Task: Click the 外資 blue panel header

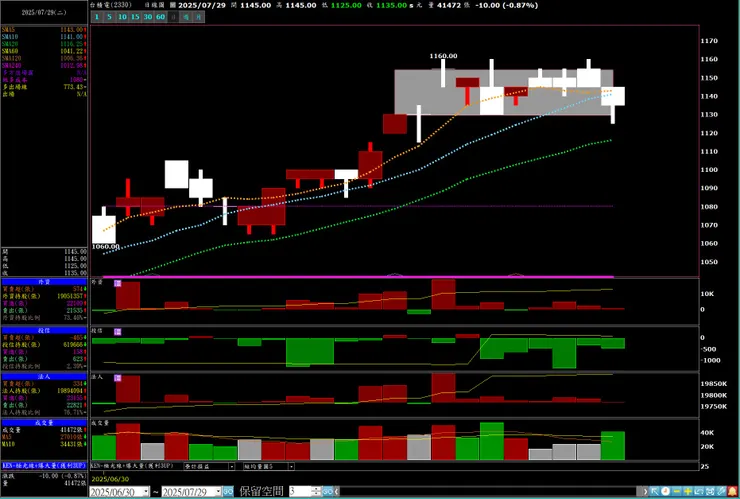Action: click(x=44, y=282)
